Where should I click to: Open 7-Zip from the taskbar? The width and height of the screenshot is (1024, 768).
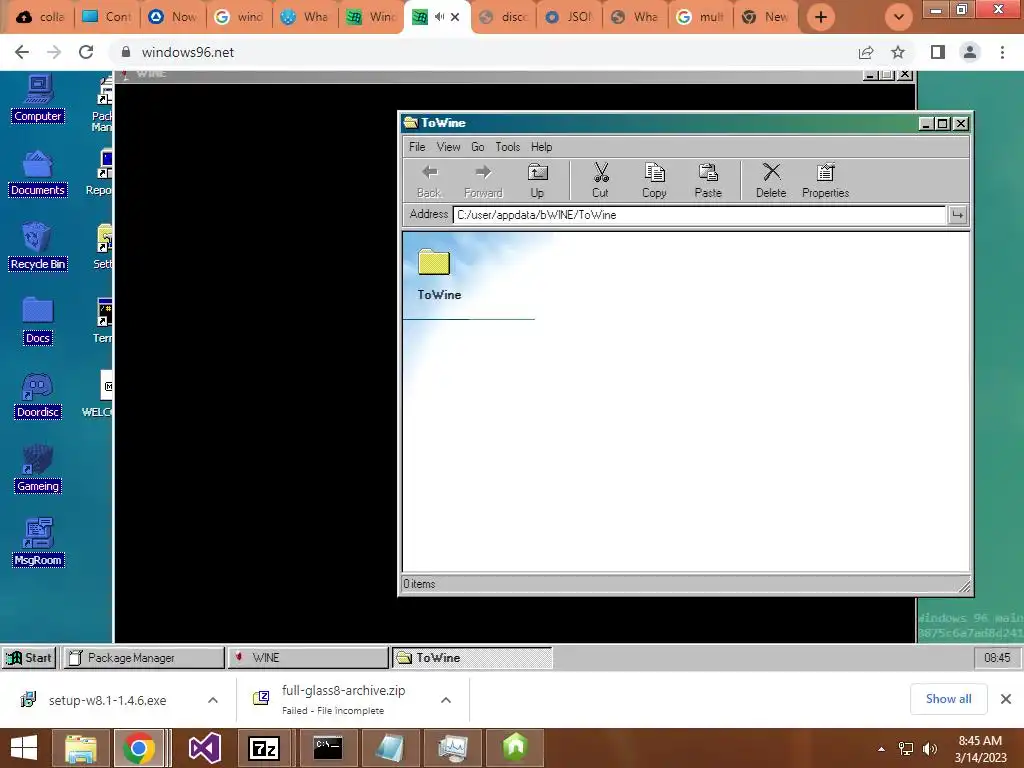point(264,748)
